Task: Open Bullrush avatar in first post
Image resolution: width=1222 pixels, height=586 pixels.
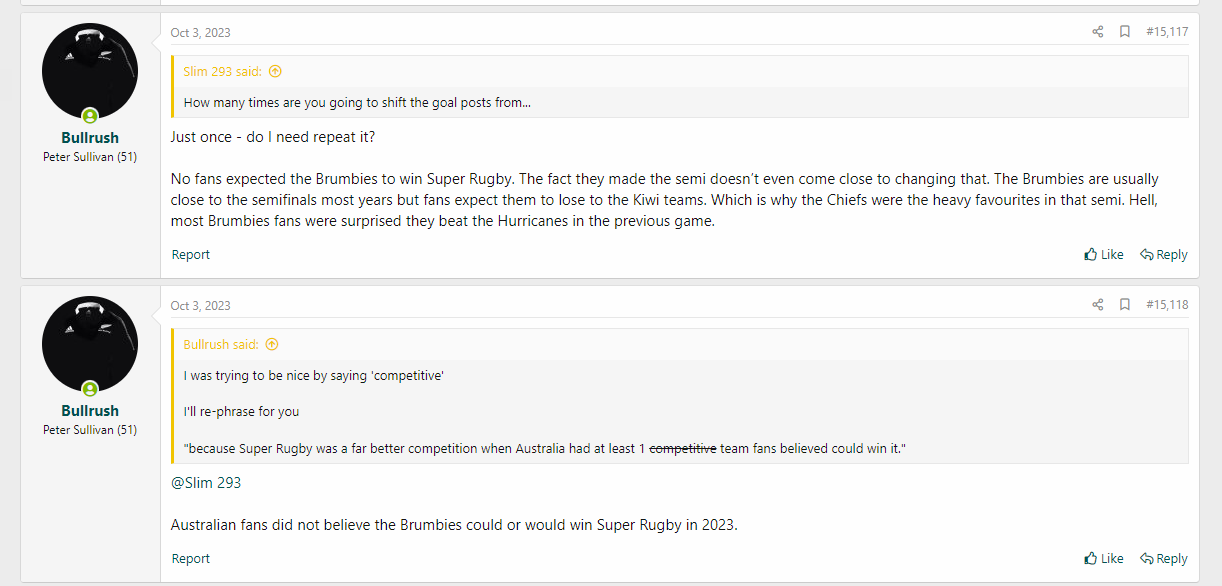Action: click(90, 71)
